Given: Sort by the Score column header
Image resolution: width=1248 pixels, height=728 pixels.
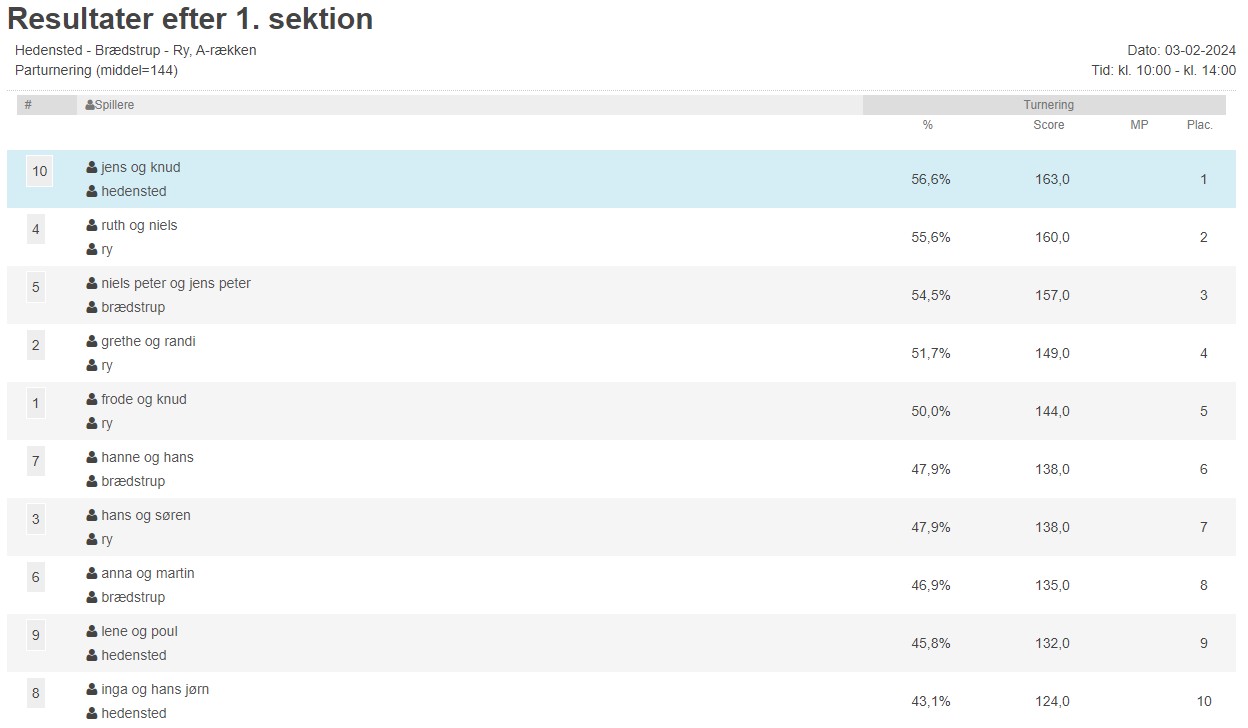Looking at the screenshot, I should [x=1049, y=125].
